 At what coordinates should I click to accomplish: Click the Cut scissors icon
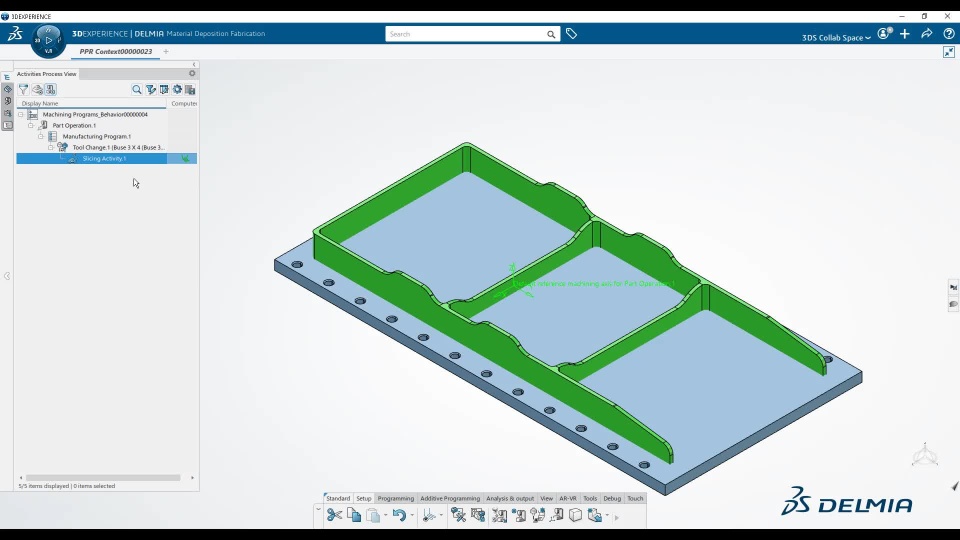click(334, 515)
